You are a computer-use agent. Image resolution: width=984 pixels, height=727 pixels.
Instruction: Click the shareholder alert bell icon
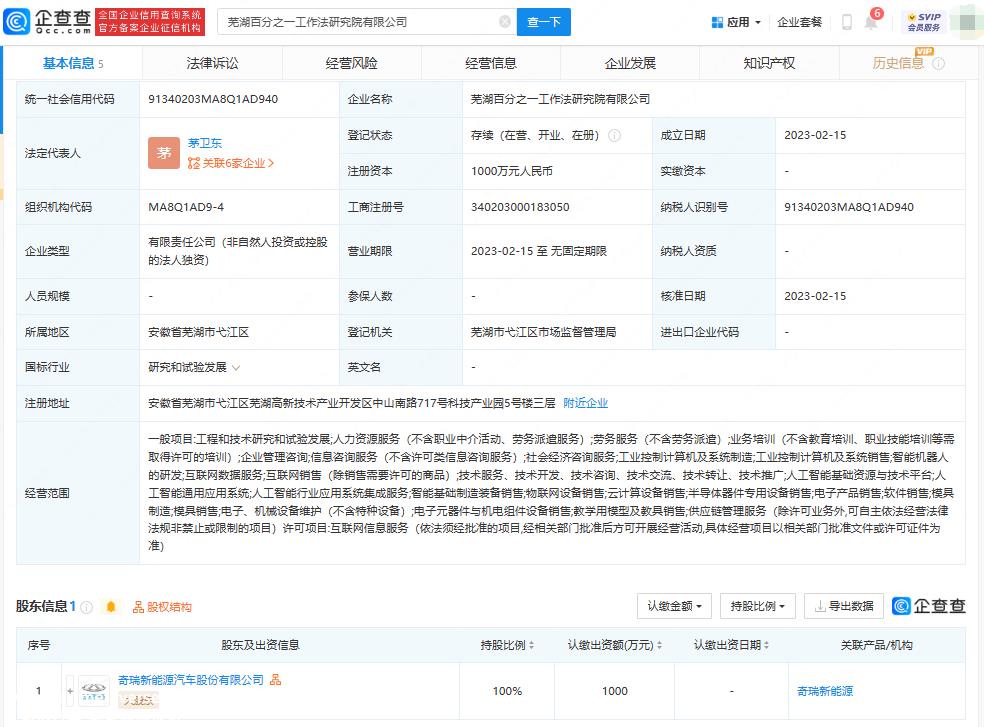(x=111, y=606)
